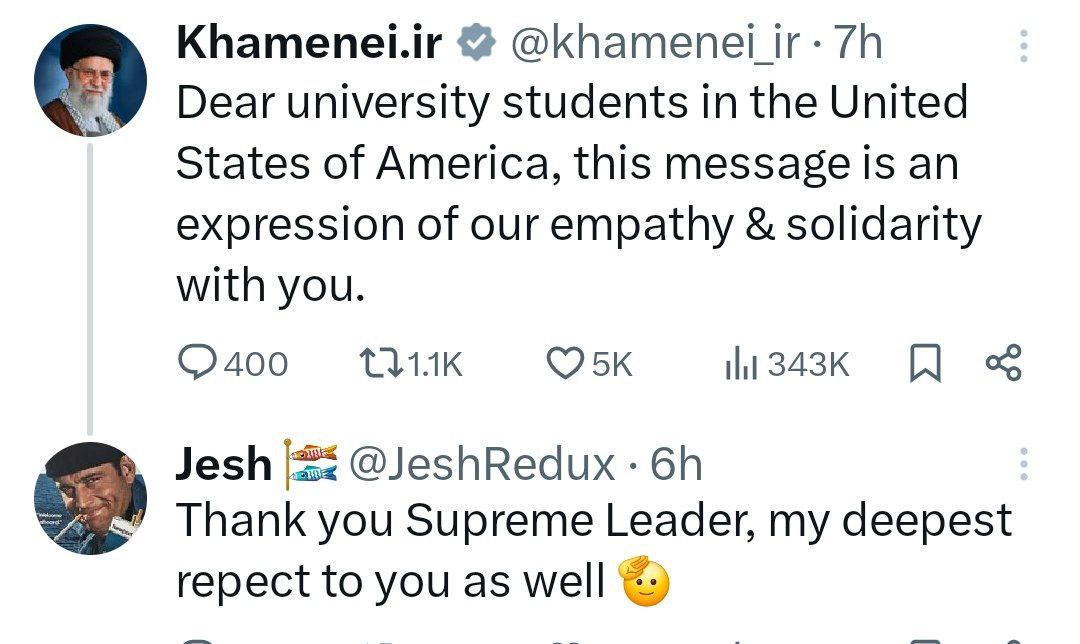This screenshot has height=644, width=1080.
Task: Open the 6h timestamp of Jesh's reply
Action: tap(676, 465)
